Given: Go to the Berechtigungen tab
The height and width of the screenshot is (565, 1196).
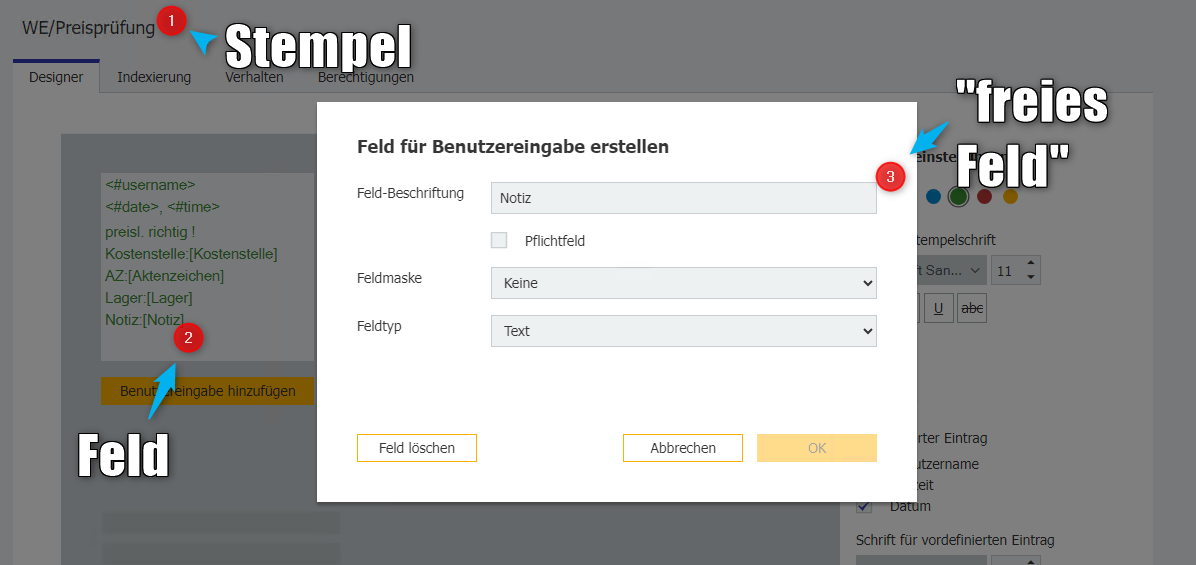Looking at the screenshot, I should (366, 77).
